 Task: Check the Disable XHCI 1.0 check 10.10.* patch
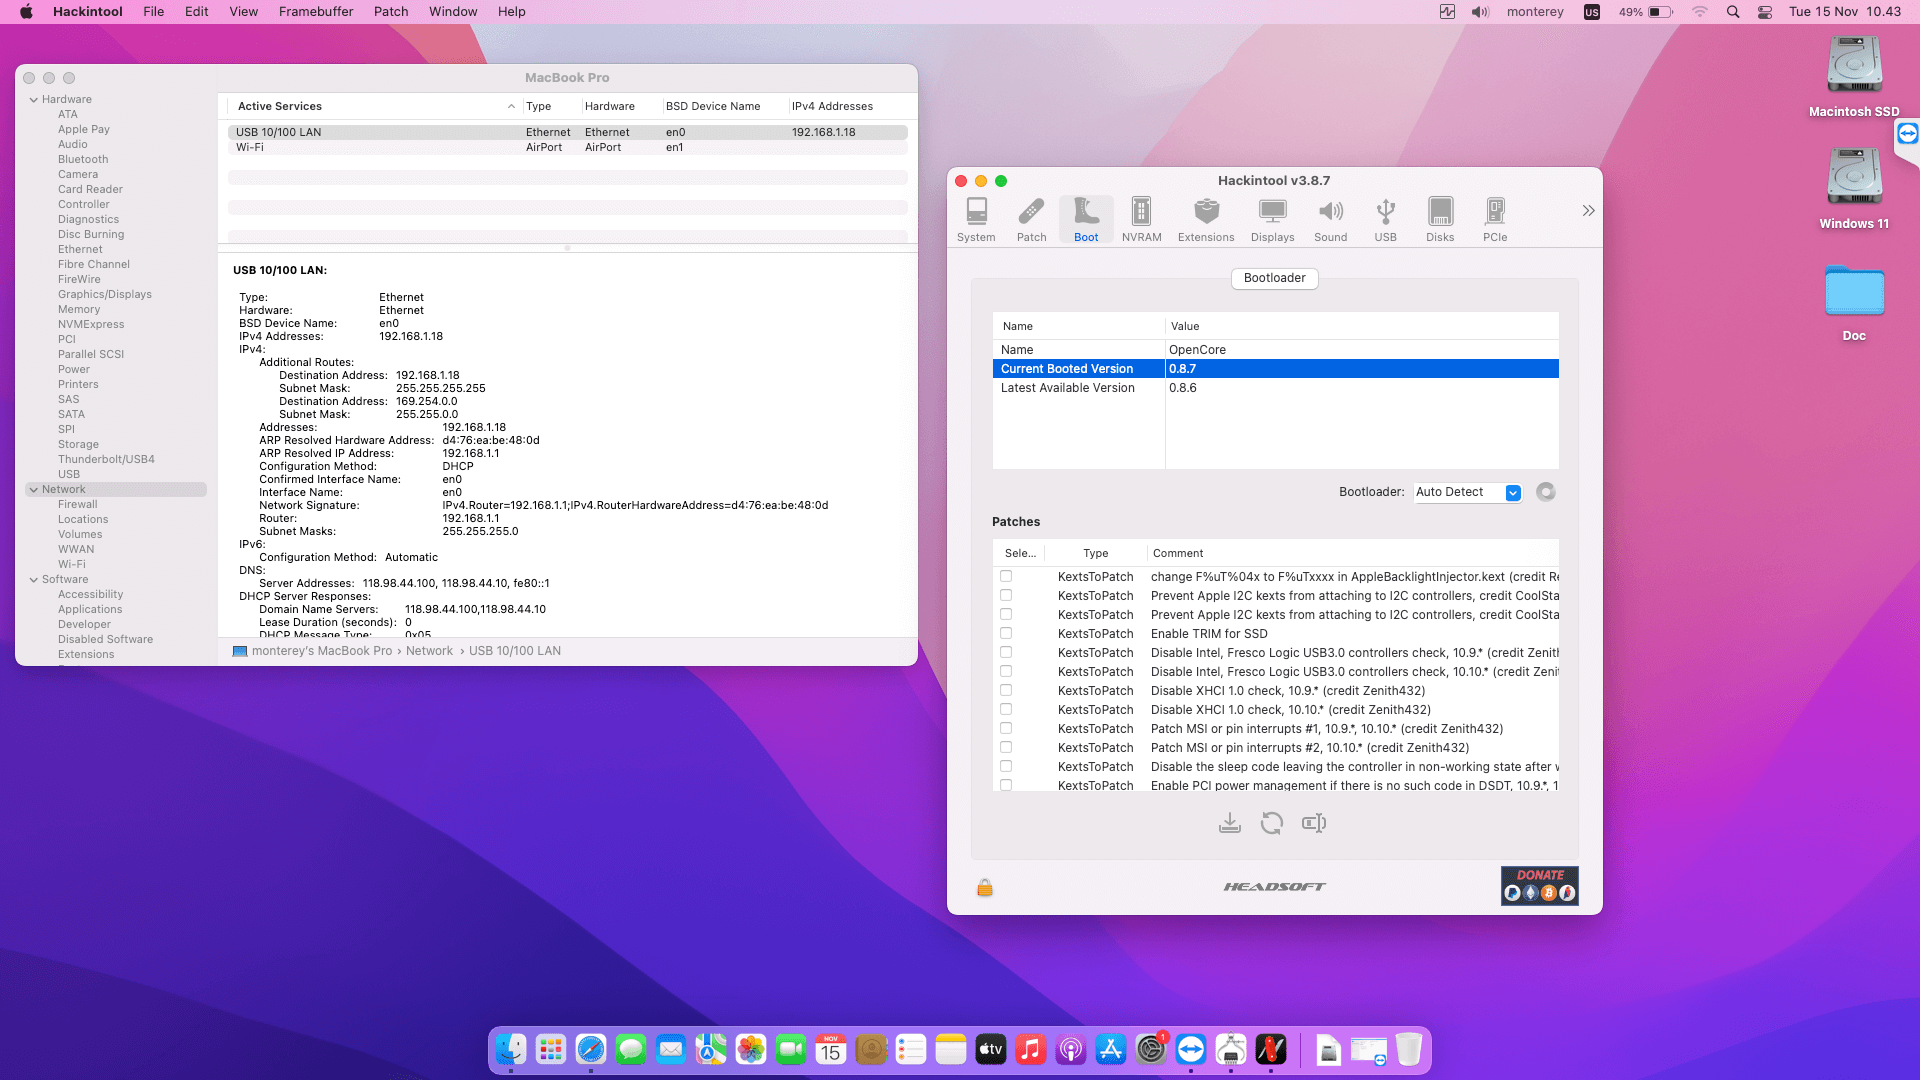[1006, 709]
